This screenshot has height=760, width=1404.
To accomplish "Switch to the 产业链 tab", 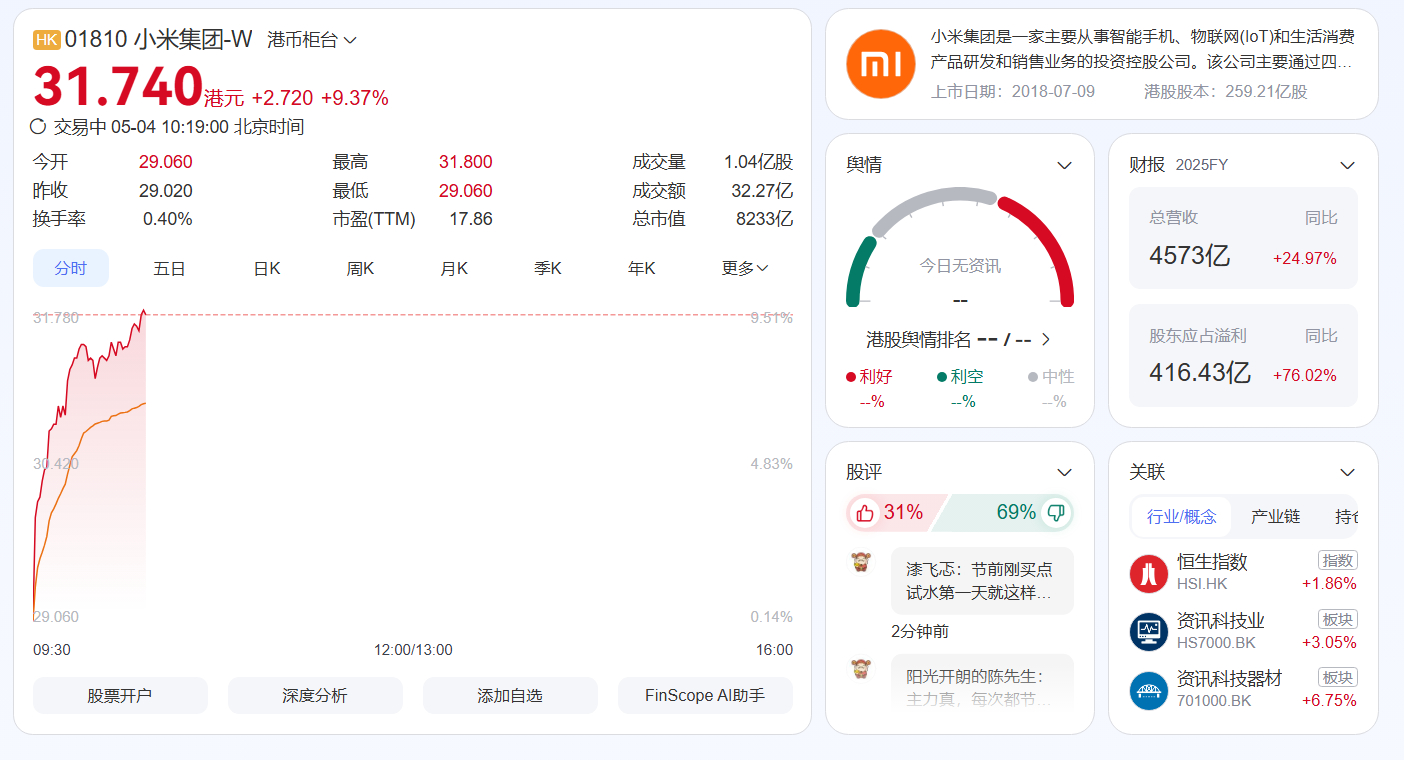I will click(1276, 516).
